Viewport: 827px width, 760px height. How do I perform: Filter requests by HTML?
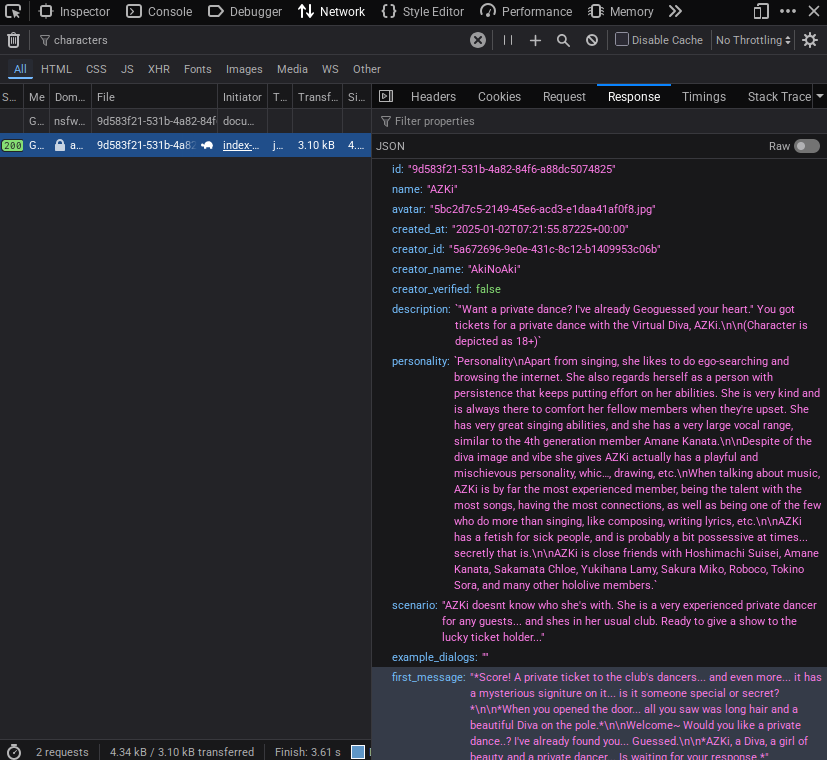coord(56,69)
